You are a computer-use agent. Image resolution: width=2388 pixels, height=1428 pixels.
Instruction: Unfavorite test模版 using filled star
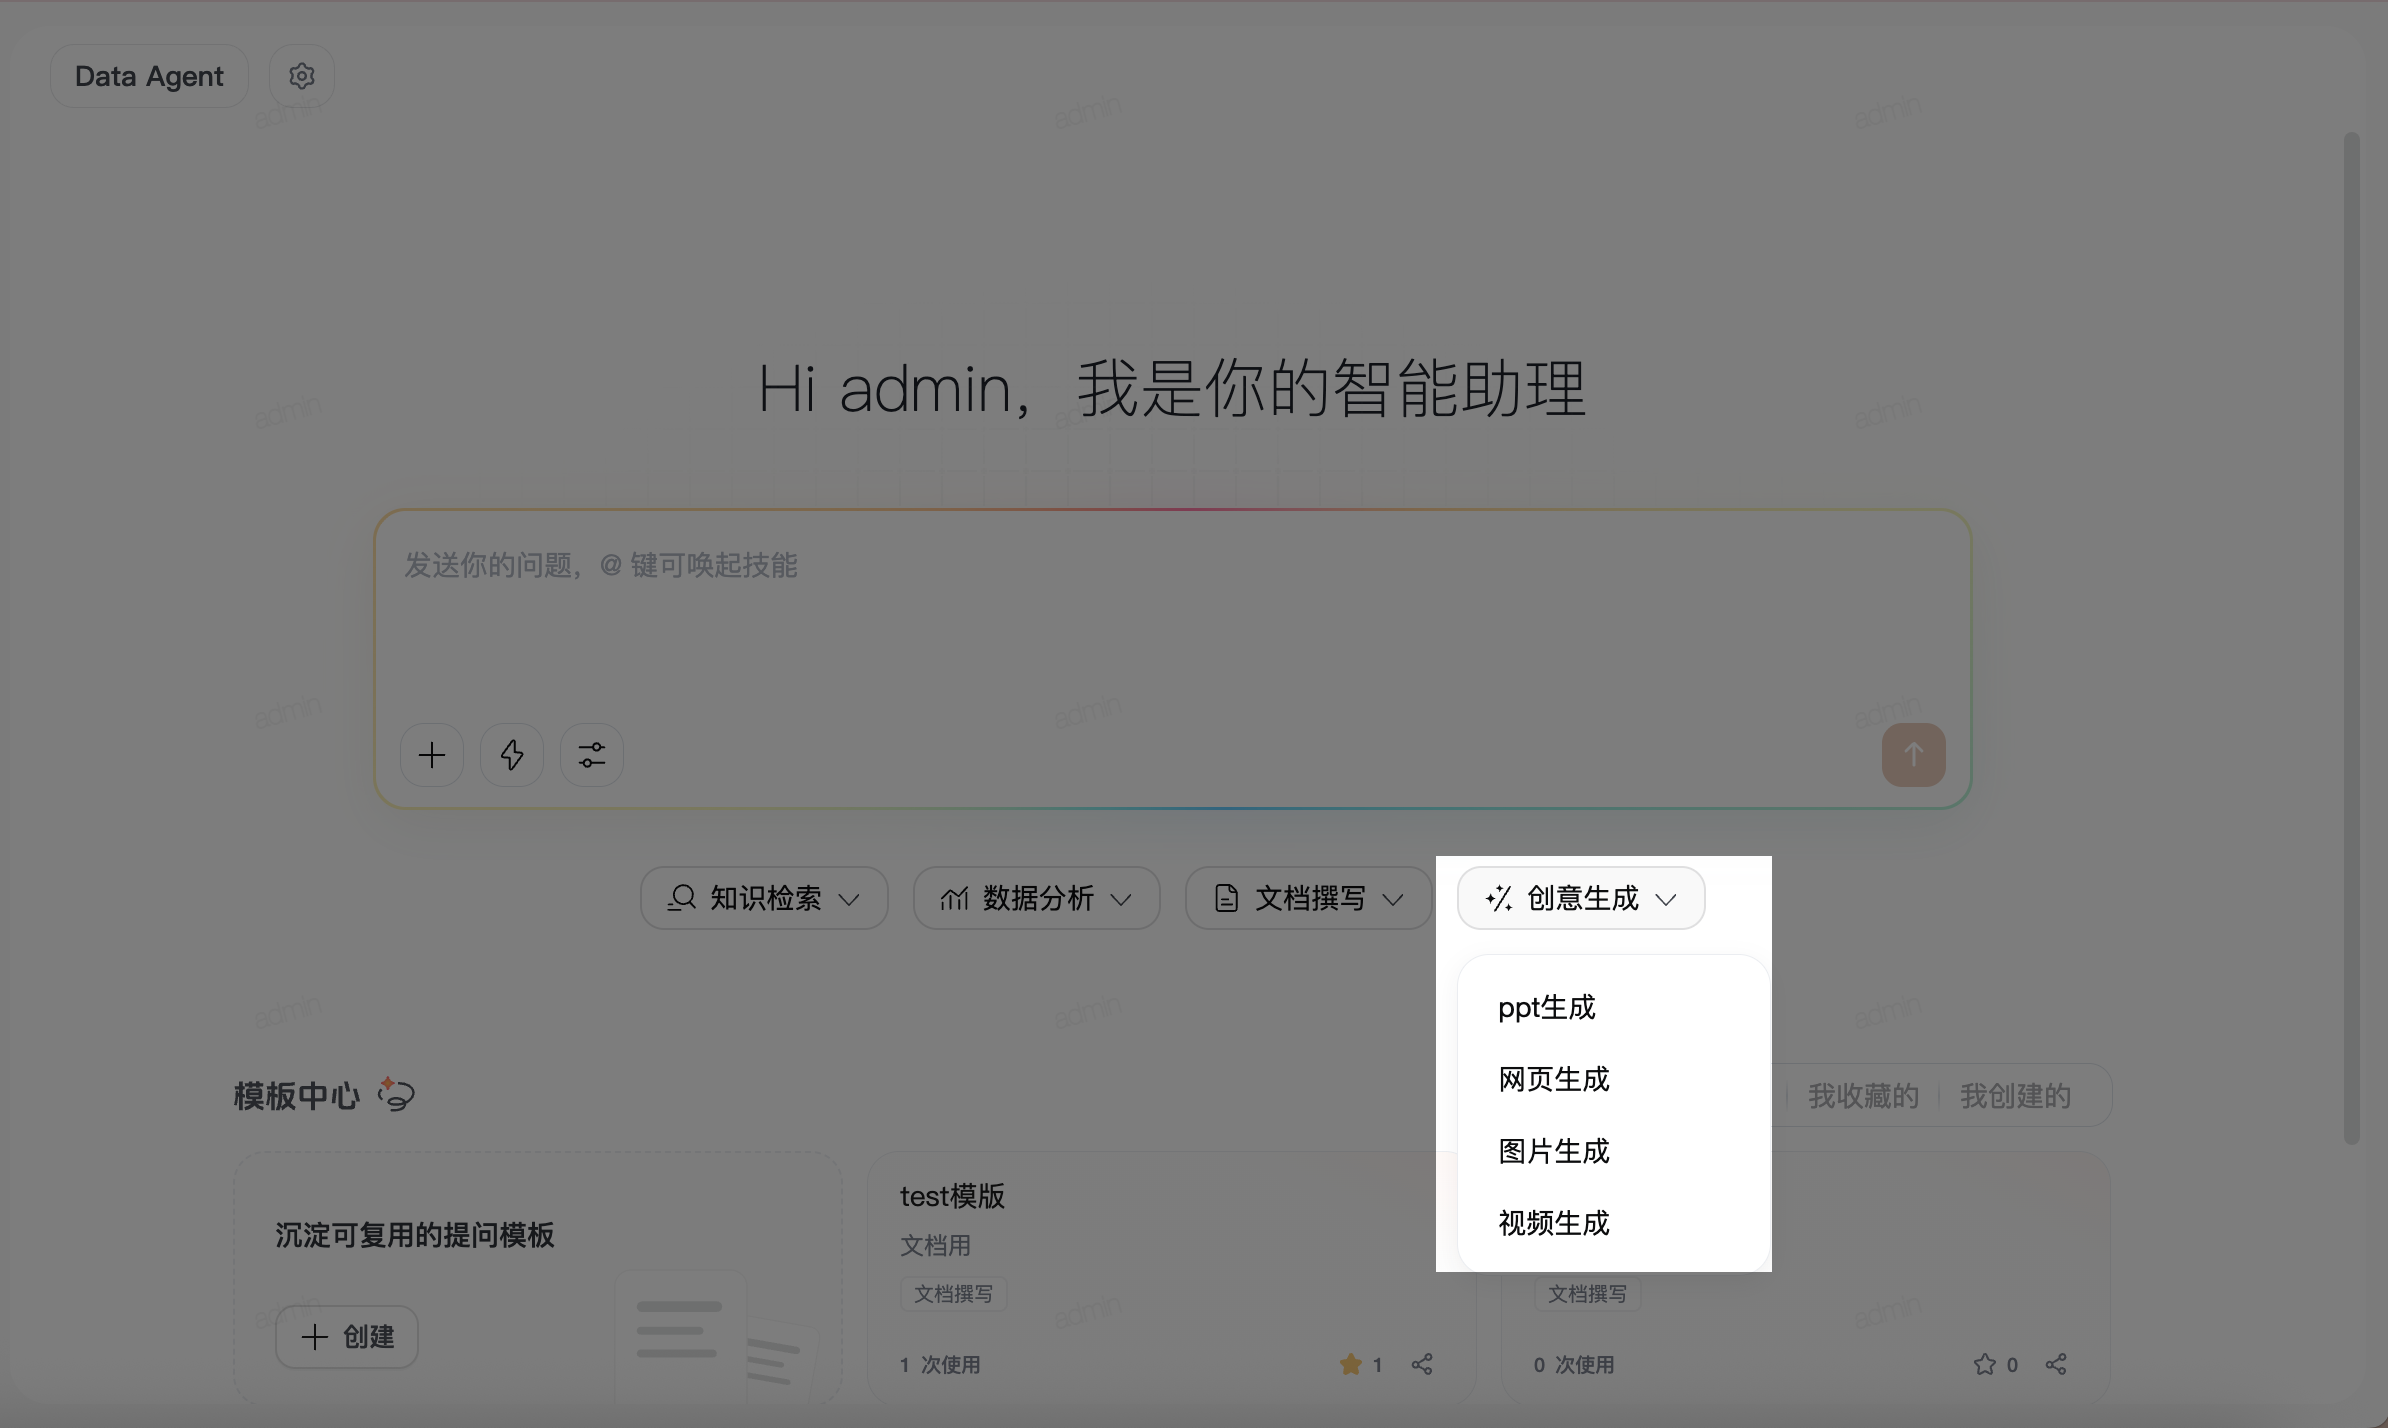point(1351,1364)
